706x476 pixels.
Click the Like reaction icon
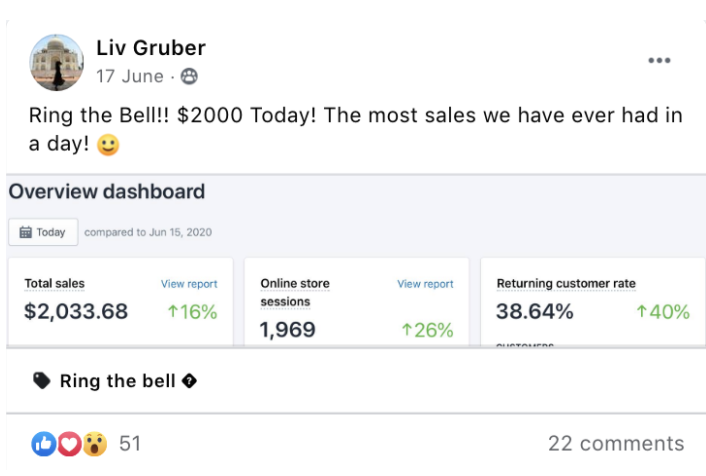tap(45, 444)
